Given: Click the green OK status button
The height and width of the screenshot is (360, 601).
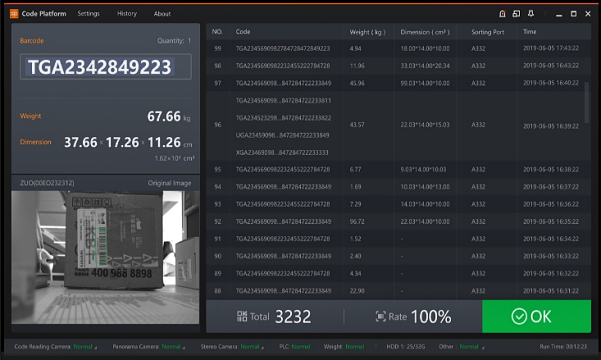Looking at the screenshot, I should point(536,316).
